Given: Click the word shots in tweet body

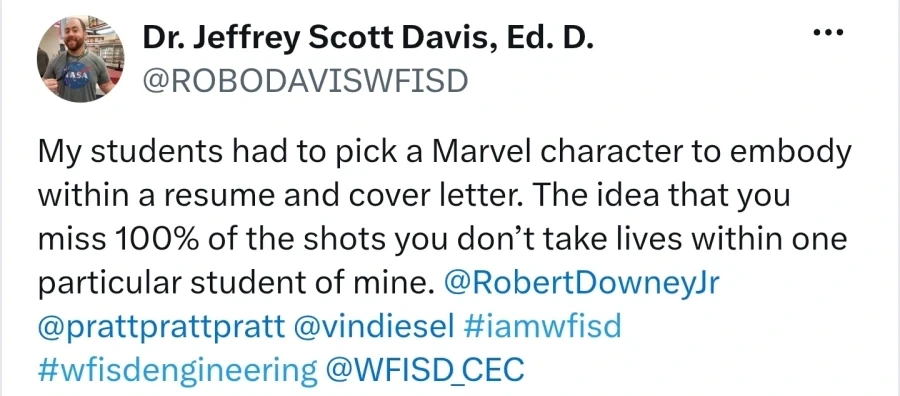Looking at the screenshot, I should [348, 239].
